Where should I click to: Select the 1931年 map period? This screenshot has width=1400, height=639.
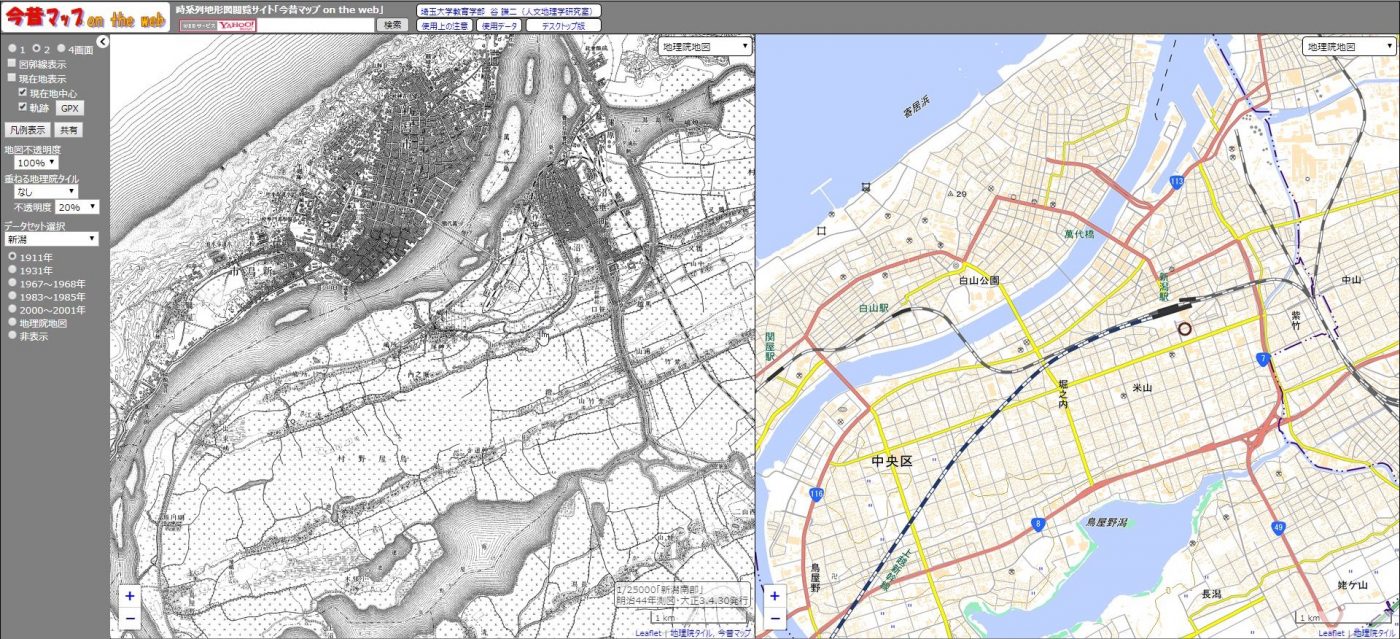tap(12, 271)
